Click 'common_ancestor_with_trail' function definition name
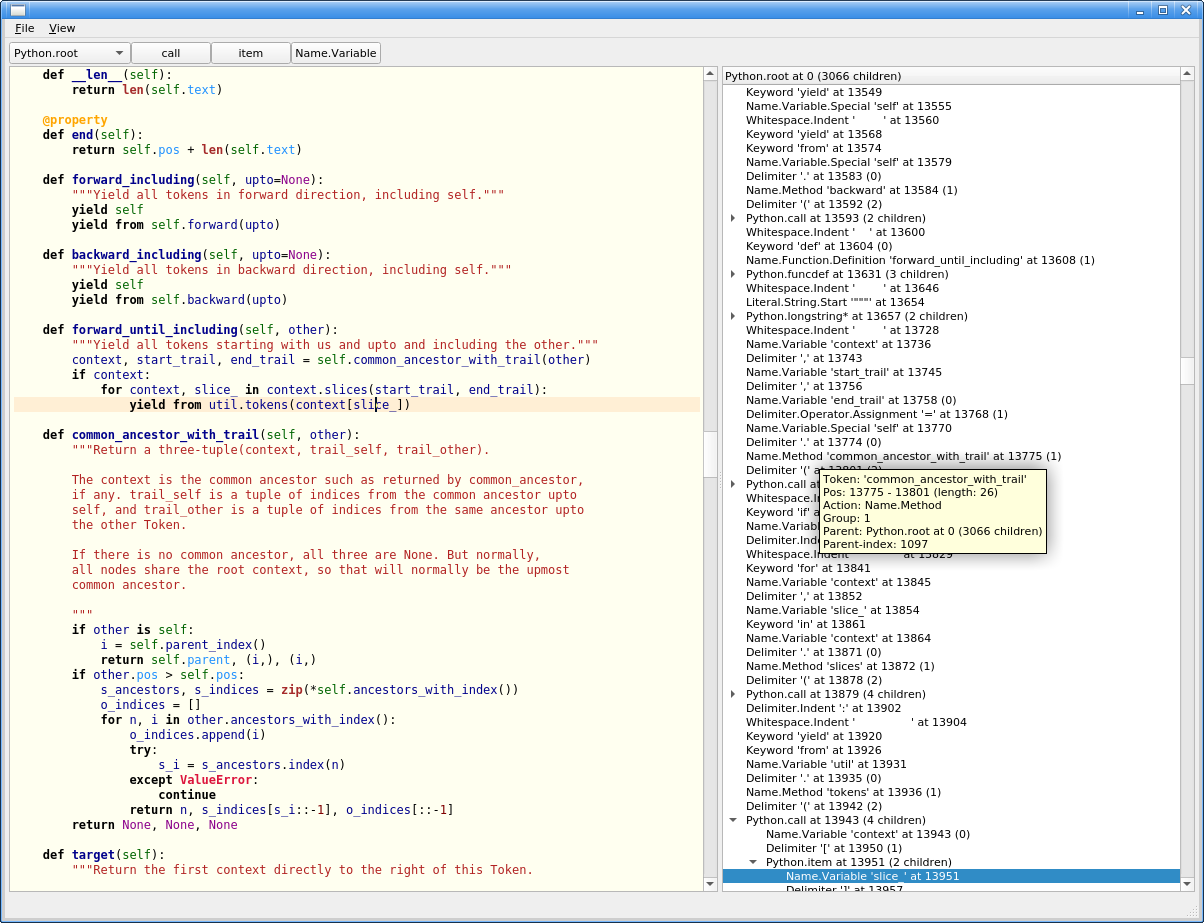1204x923 pixels. (166, 435)
